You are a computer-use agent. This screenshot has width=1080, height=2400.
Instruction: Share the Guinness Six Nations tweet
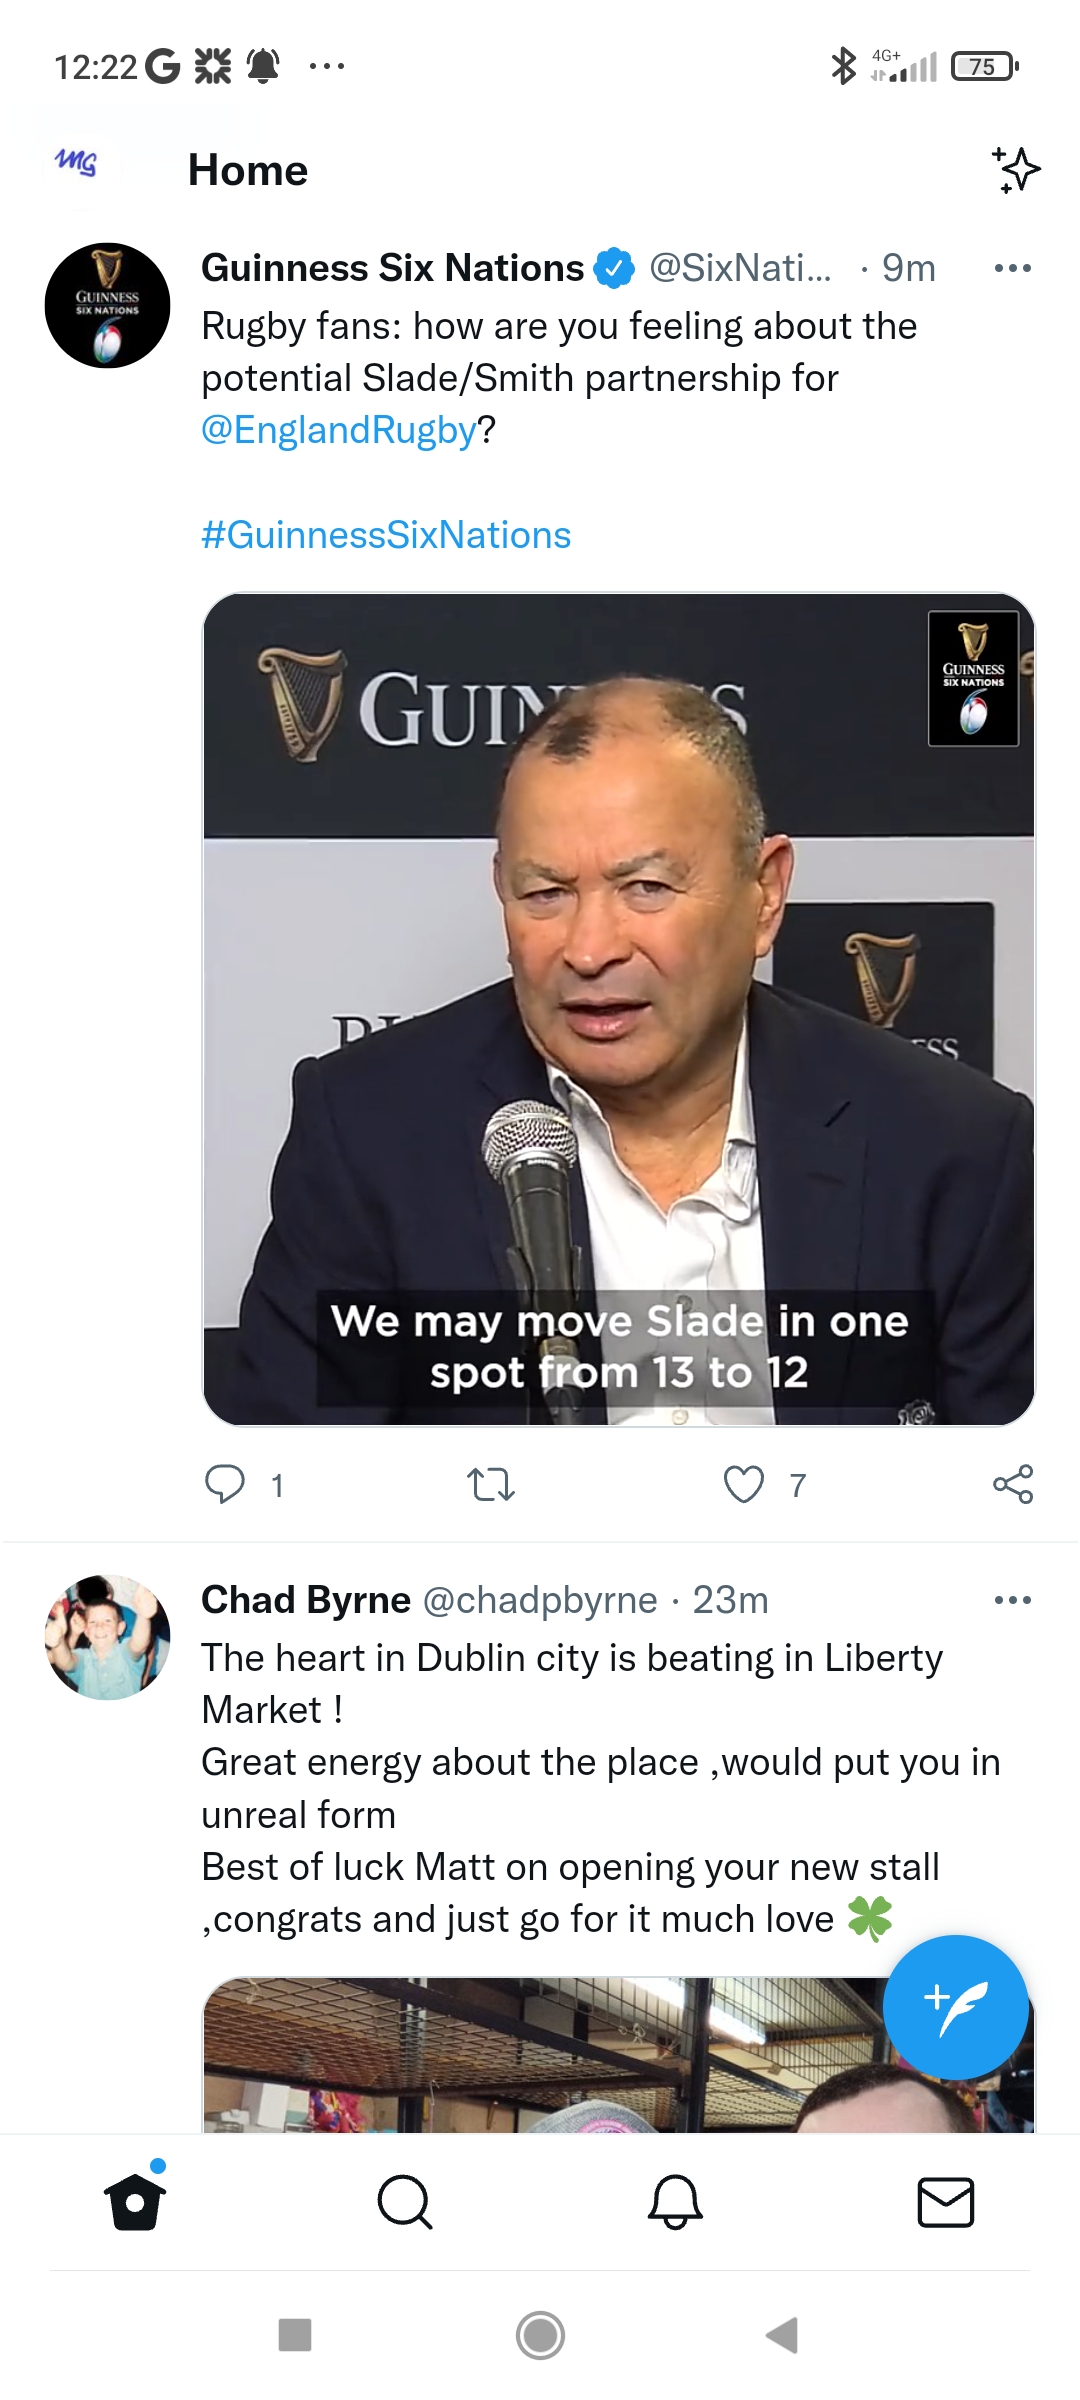click(1013, 1484)
